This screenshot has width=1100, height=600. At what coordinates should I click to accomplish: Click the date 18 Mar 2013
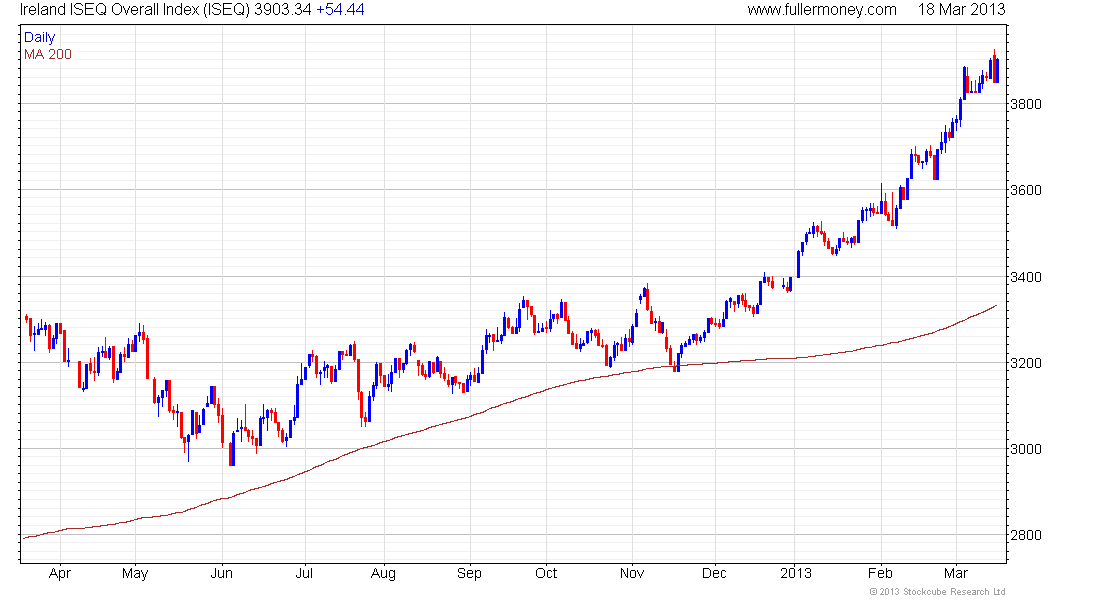coord(961,9)
